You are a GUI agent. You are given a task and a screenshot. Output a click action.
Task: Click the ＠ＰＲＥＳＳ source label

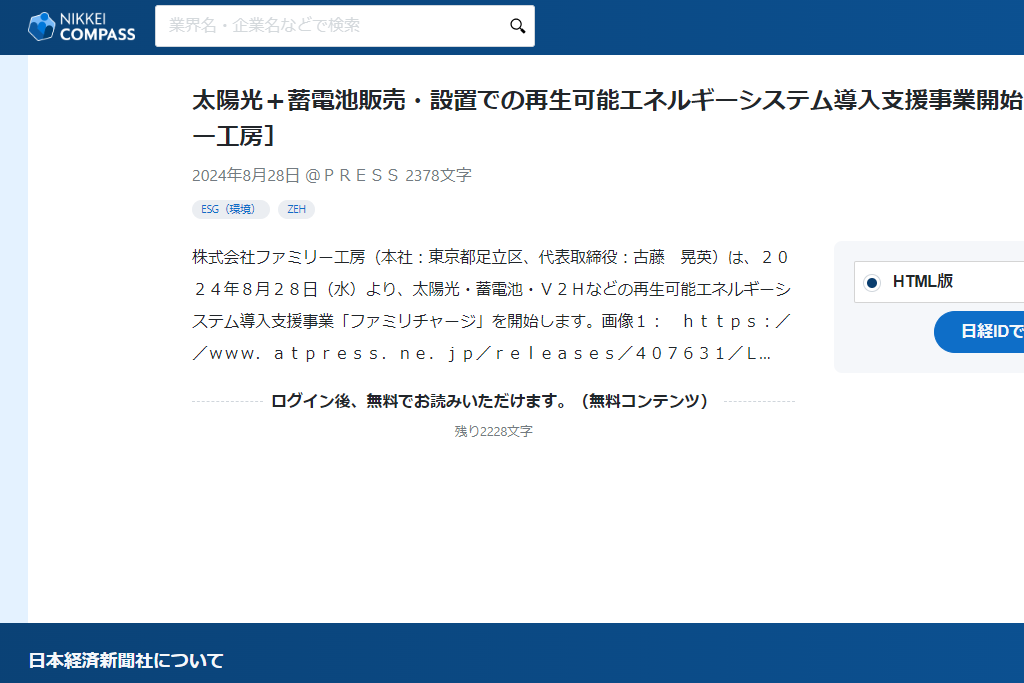pos(352,176)
